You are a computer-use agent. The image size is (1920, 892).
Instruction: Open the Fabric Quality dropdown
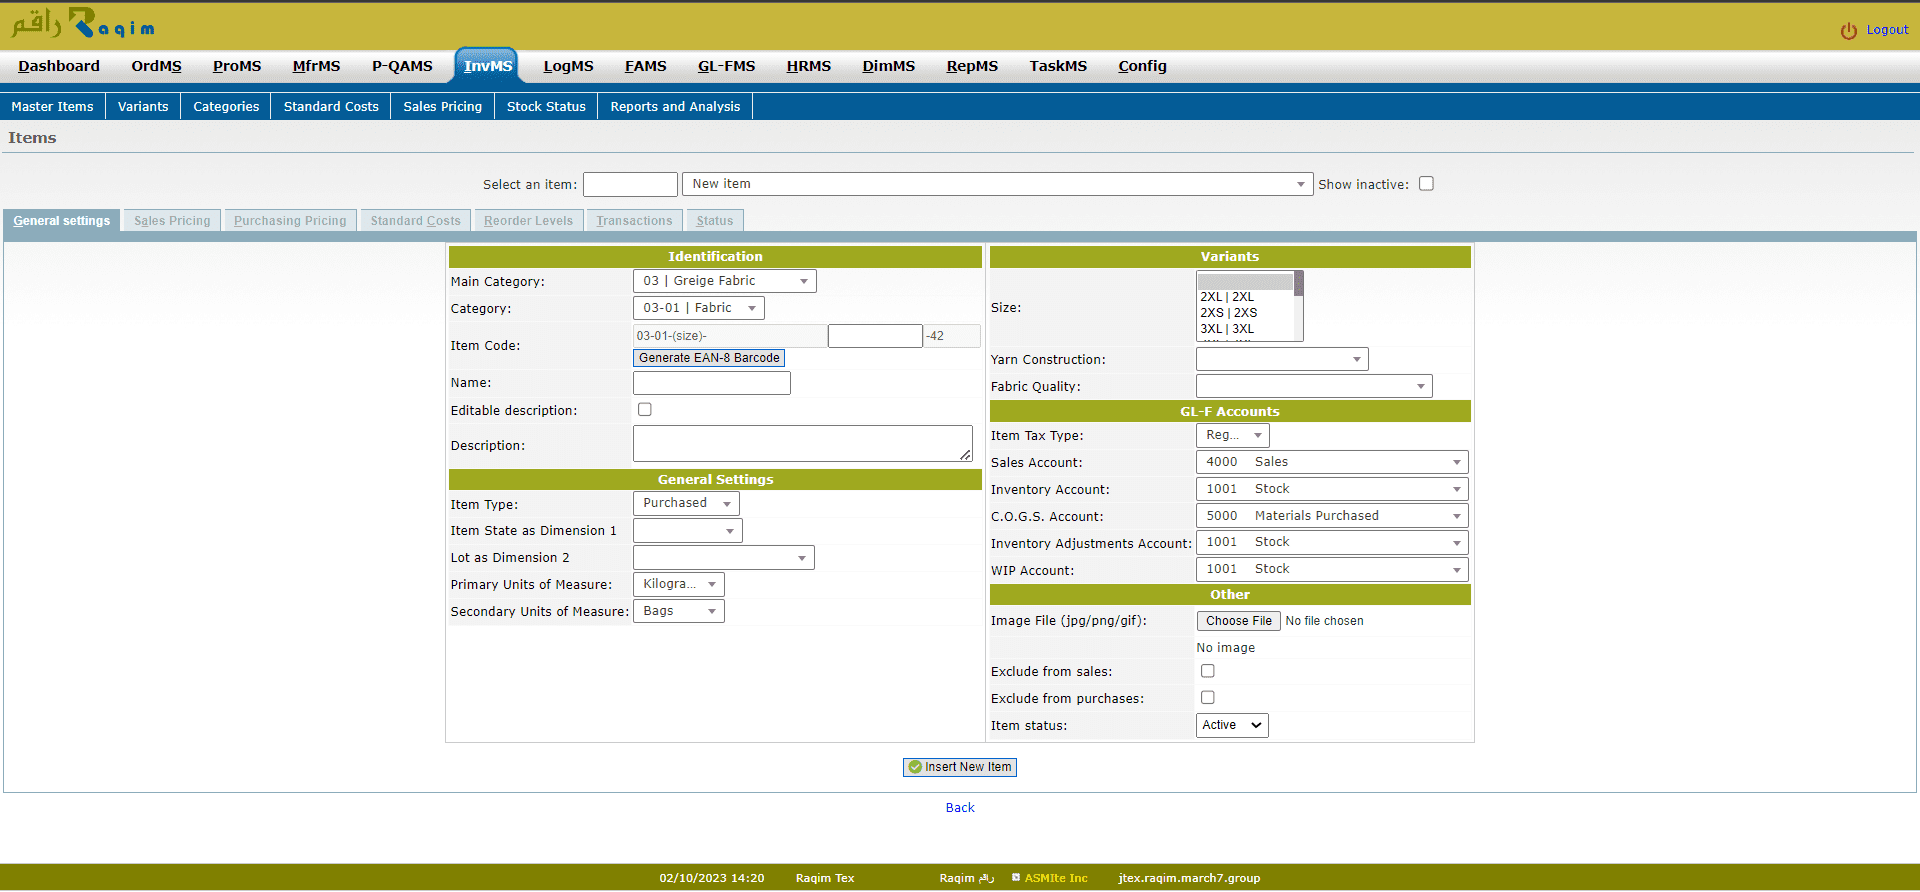point(1314,386)
